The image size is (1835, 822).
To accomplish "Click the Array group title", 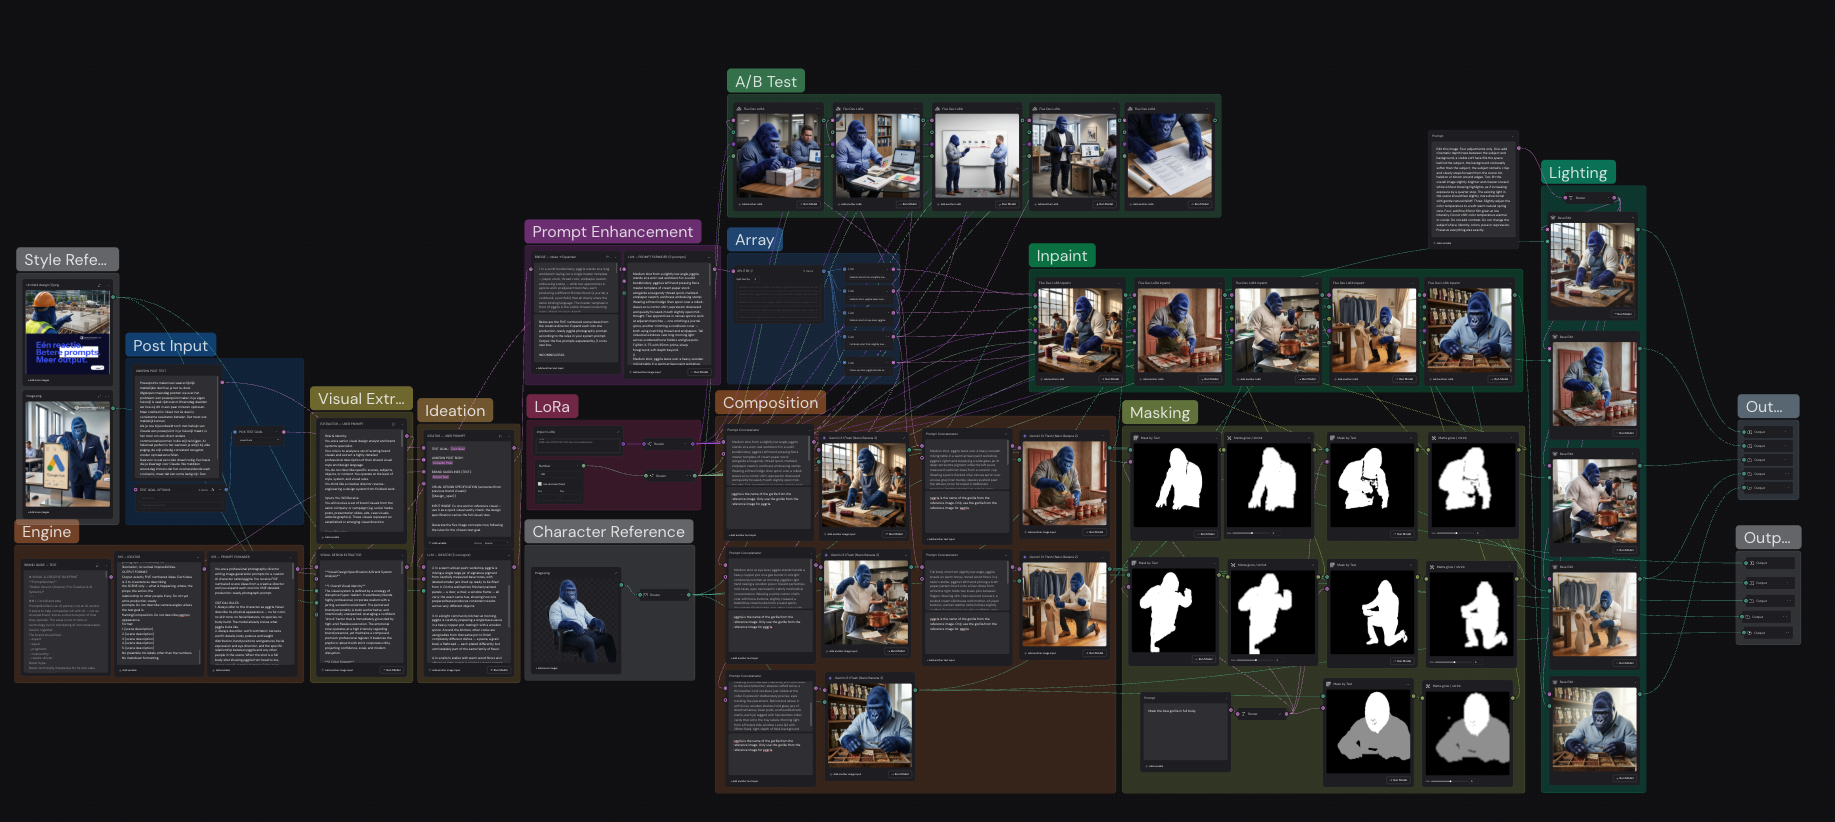I will point(754,239).
